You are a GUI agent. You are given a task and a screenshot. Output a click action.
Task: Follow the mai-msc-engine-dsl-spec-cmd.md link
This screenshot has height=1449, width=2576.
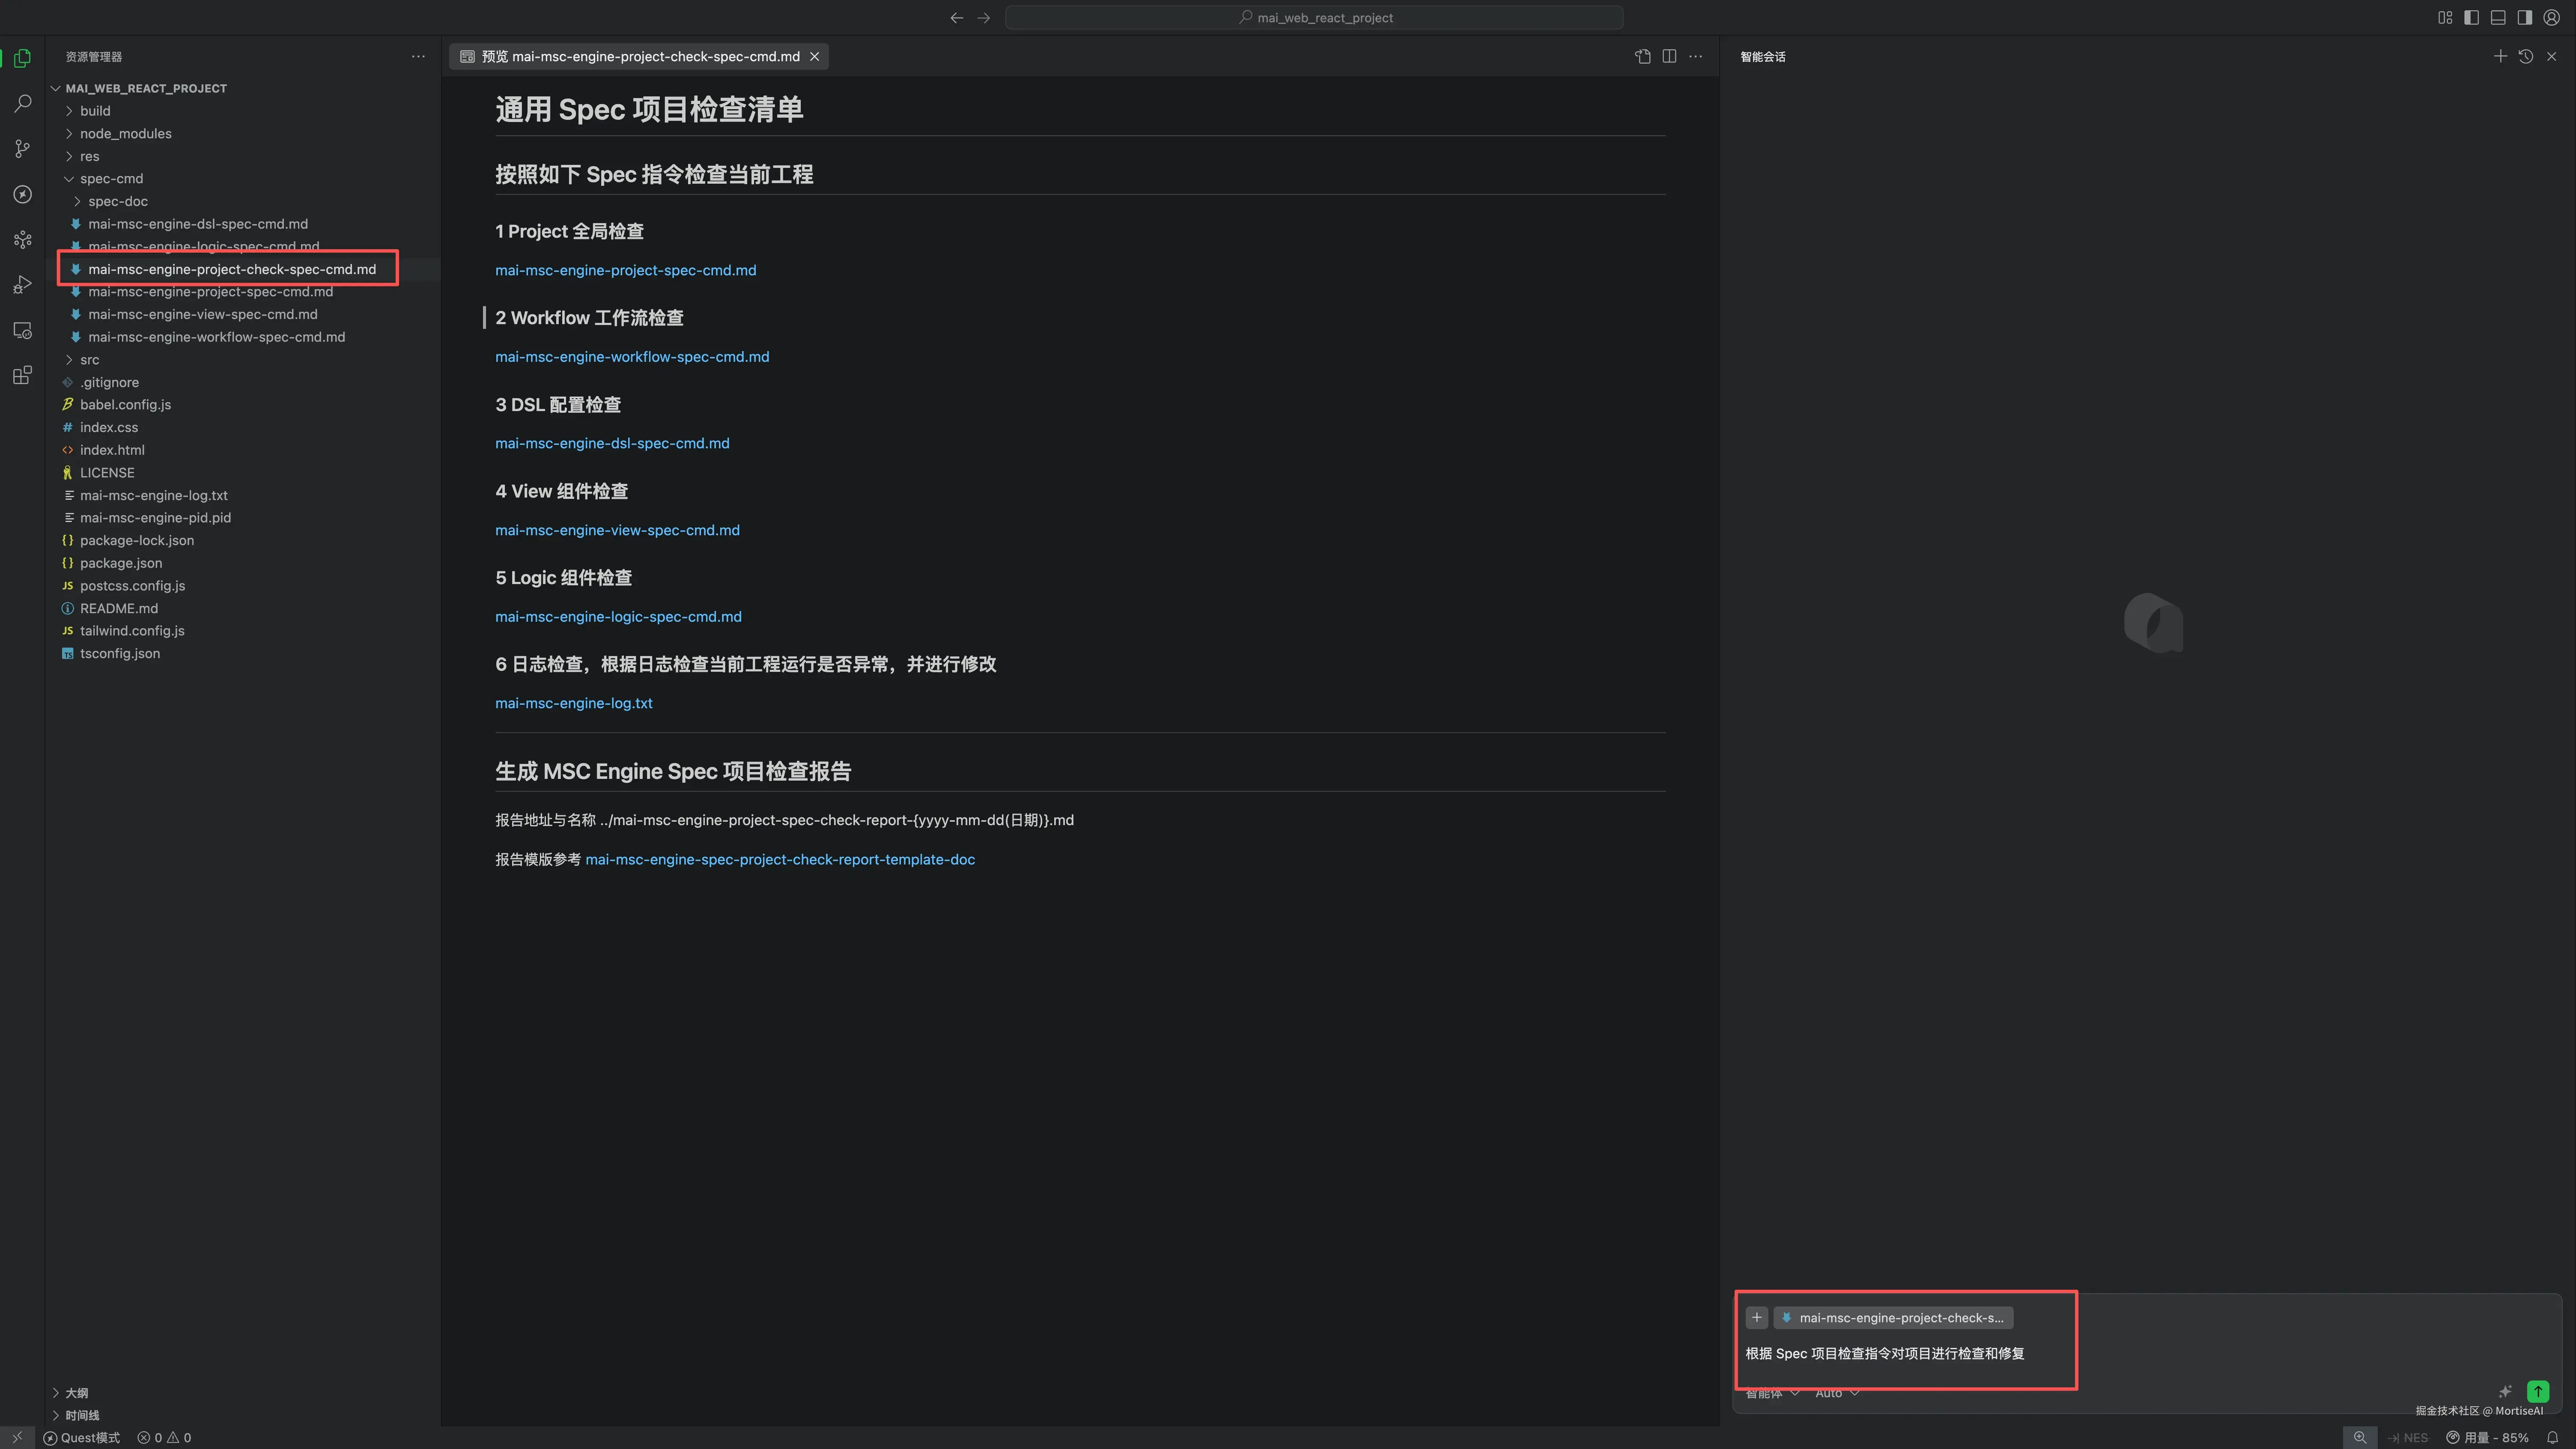(x=612, y=444)
